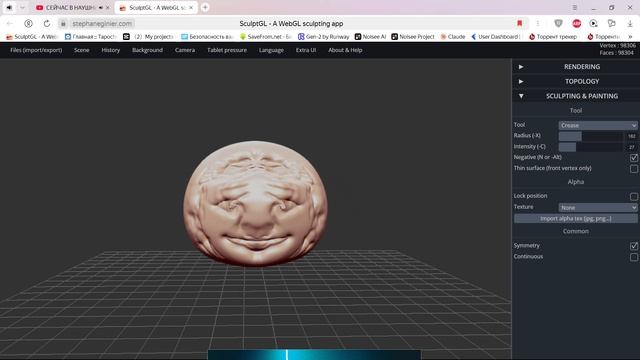The height and width of the screenshot is (360, 640).
Task: Enable the Continuous checkbox
Action: 633,257
